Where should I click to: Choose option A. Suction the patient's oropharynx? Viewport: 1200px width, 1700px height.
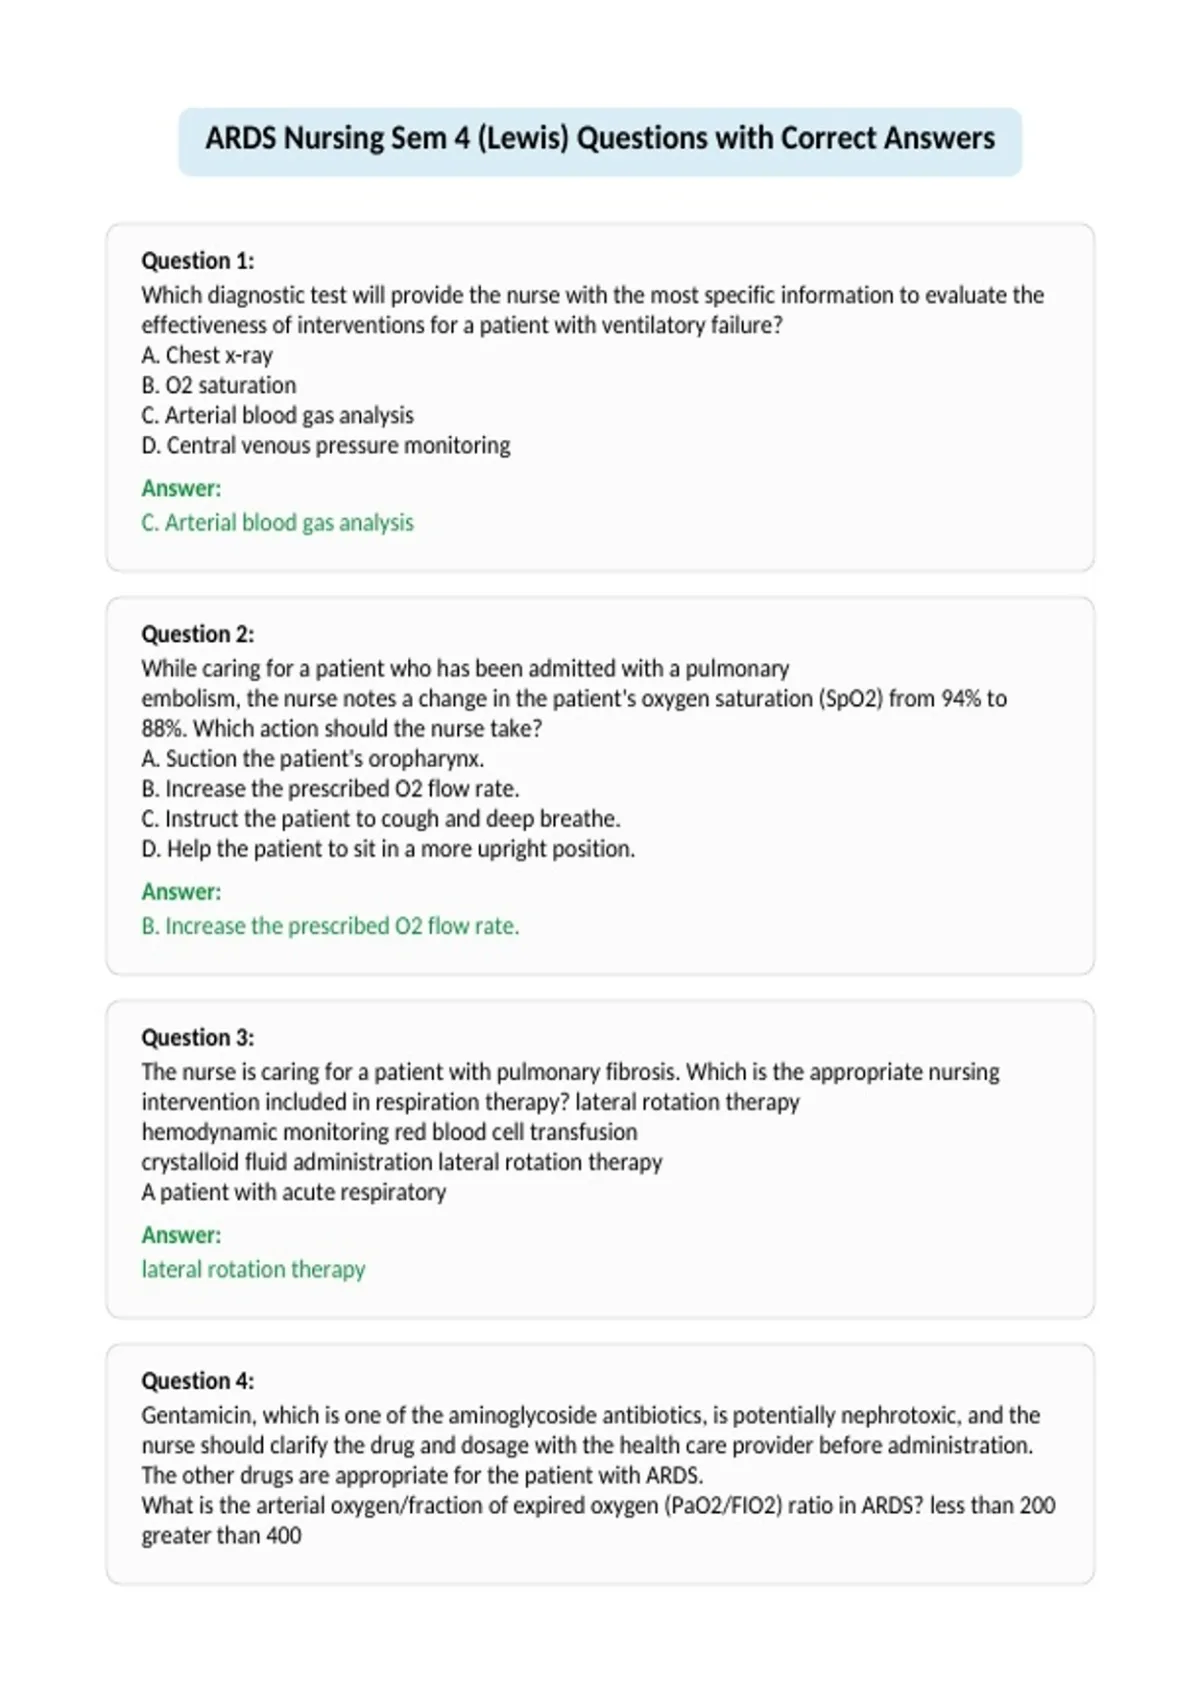pyautogui.click(x=313, y=758)
